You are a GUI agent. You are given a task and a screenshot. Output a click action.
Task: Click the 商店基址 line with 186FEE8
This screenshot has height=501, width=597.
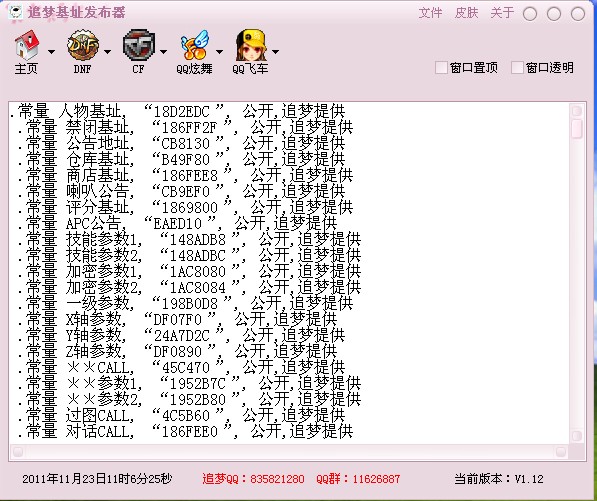coord(185,176)
